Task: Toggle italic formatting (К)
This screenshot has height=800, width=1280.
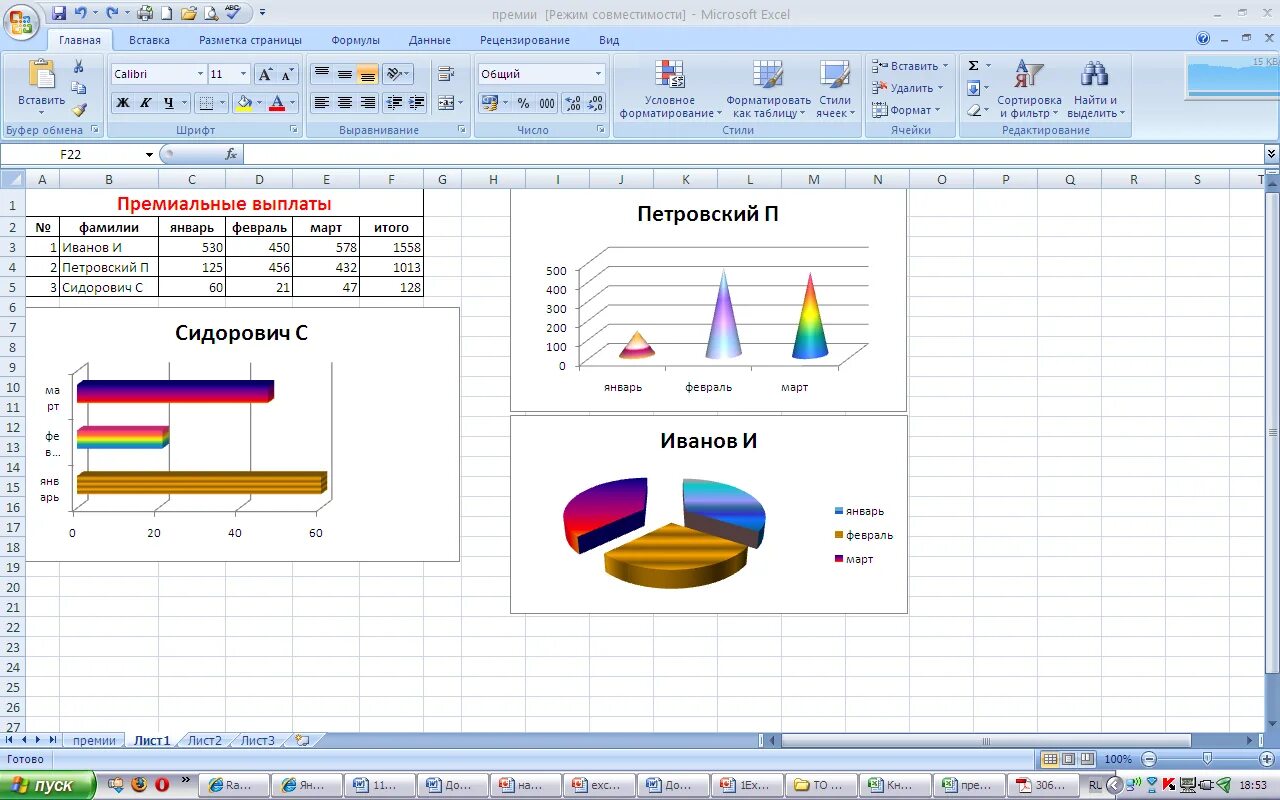Action: (146, 102)
